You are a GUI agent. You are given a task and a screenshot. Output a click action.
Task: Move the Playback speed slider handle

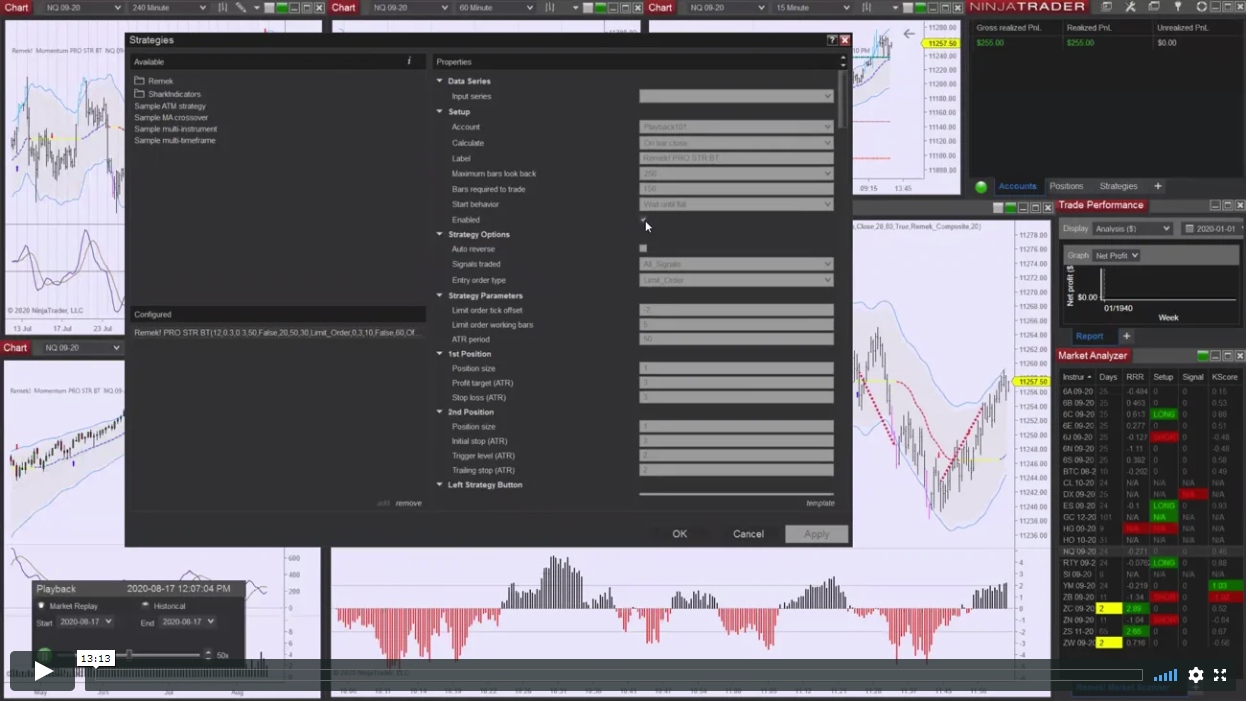click(x=128, y=655)
